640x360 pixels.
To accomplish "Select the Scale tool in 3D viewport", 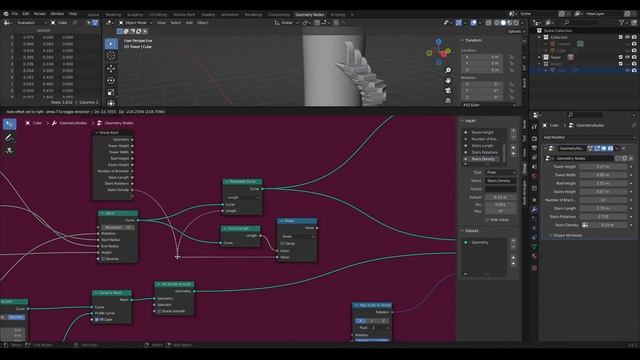I will [x=111, y=93].
